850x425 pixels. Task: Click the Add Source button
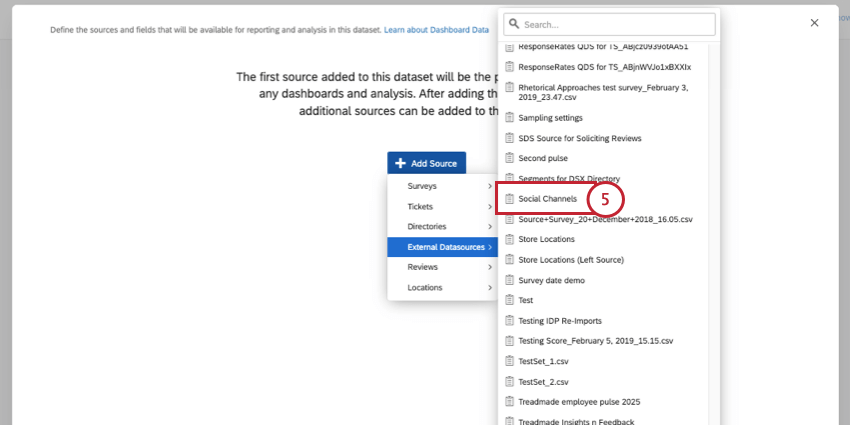click(427, 163)
